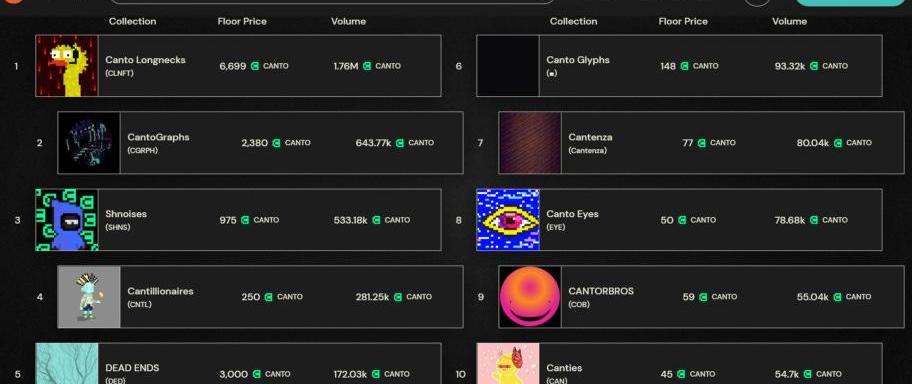Click the CANTO icon beside Shnoises volume

point(376,220)
